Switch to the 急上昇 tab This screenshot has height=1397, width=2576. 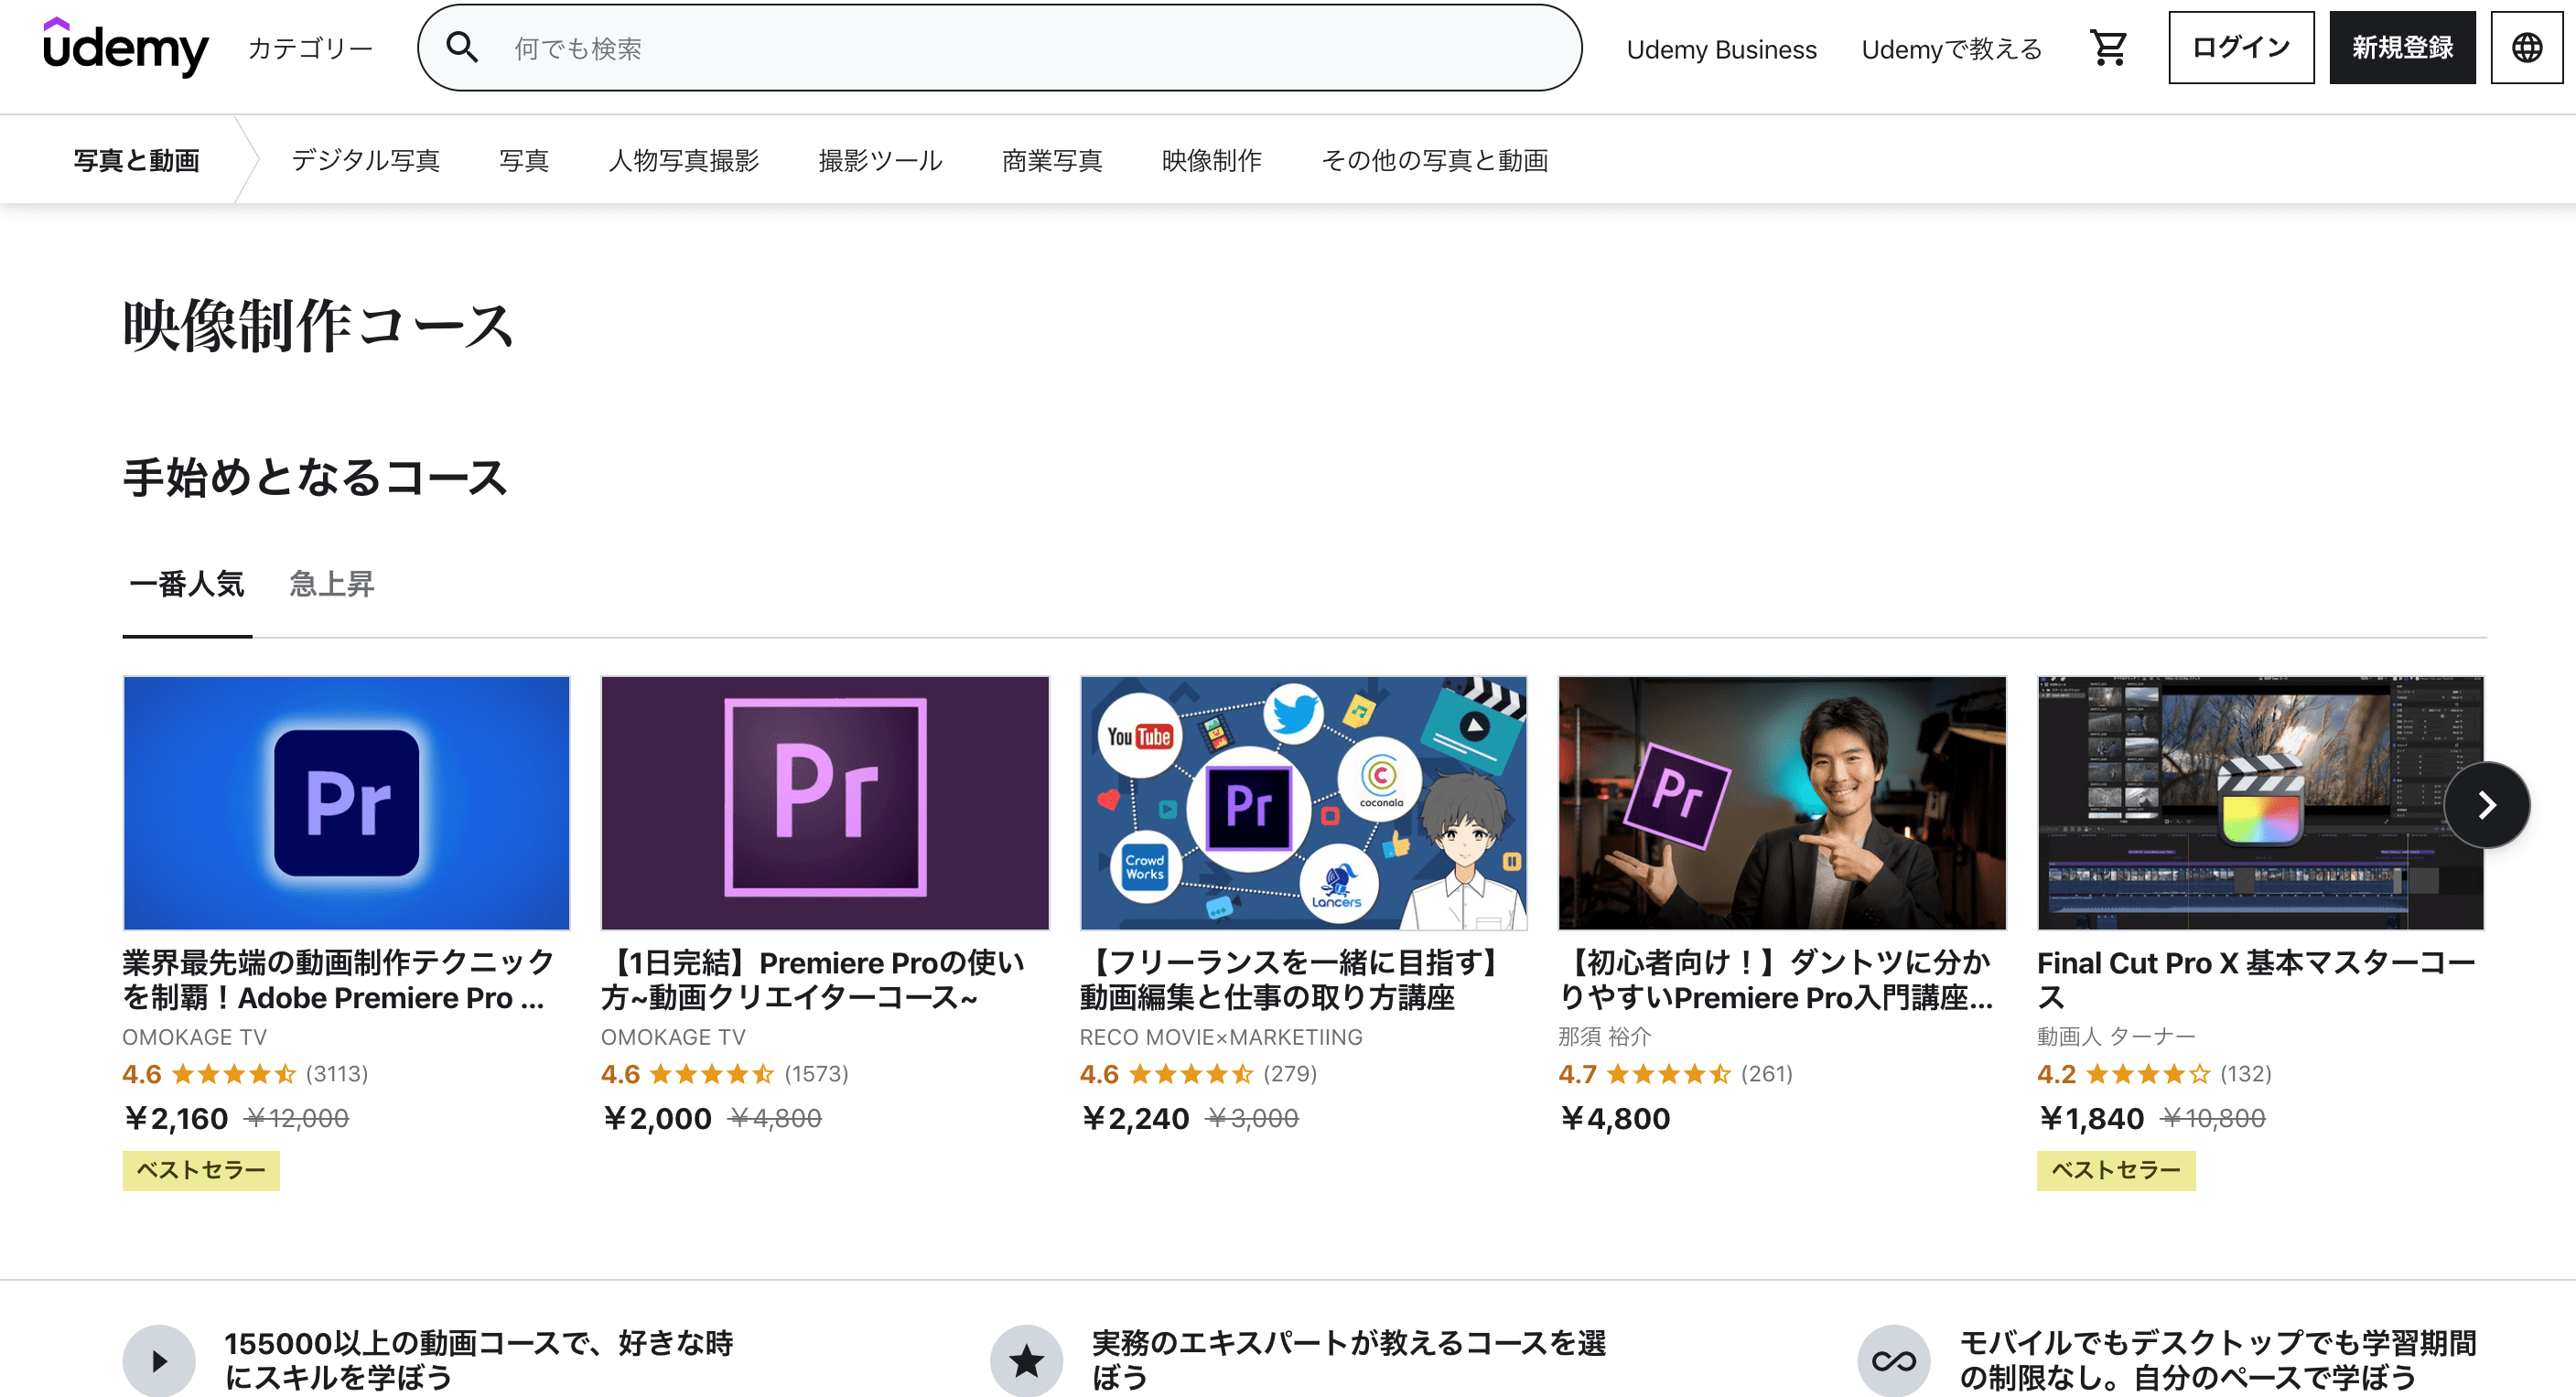(x=332, y=584)
